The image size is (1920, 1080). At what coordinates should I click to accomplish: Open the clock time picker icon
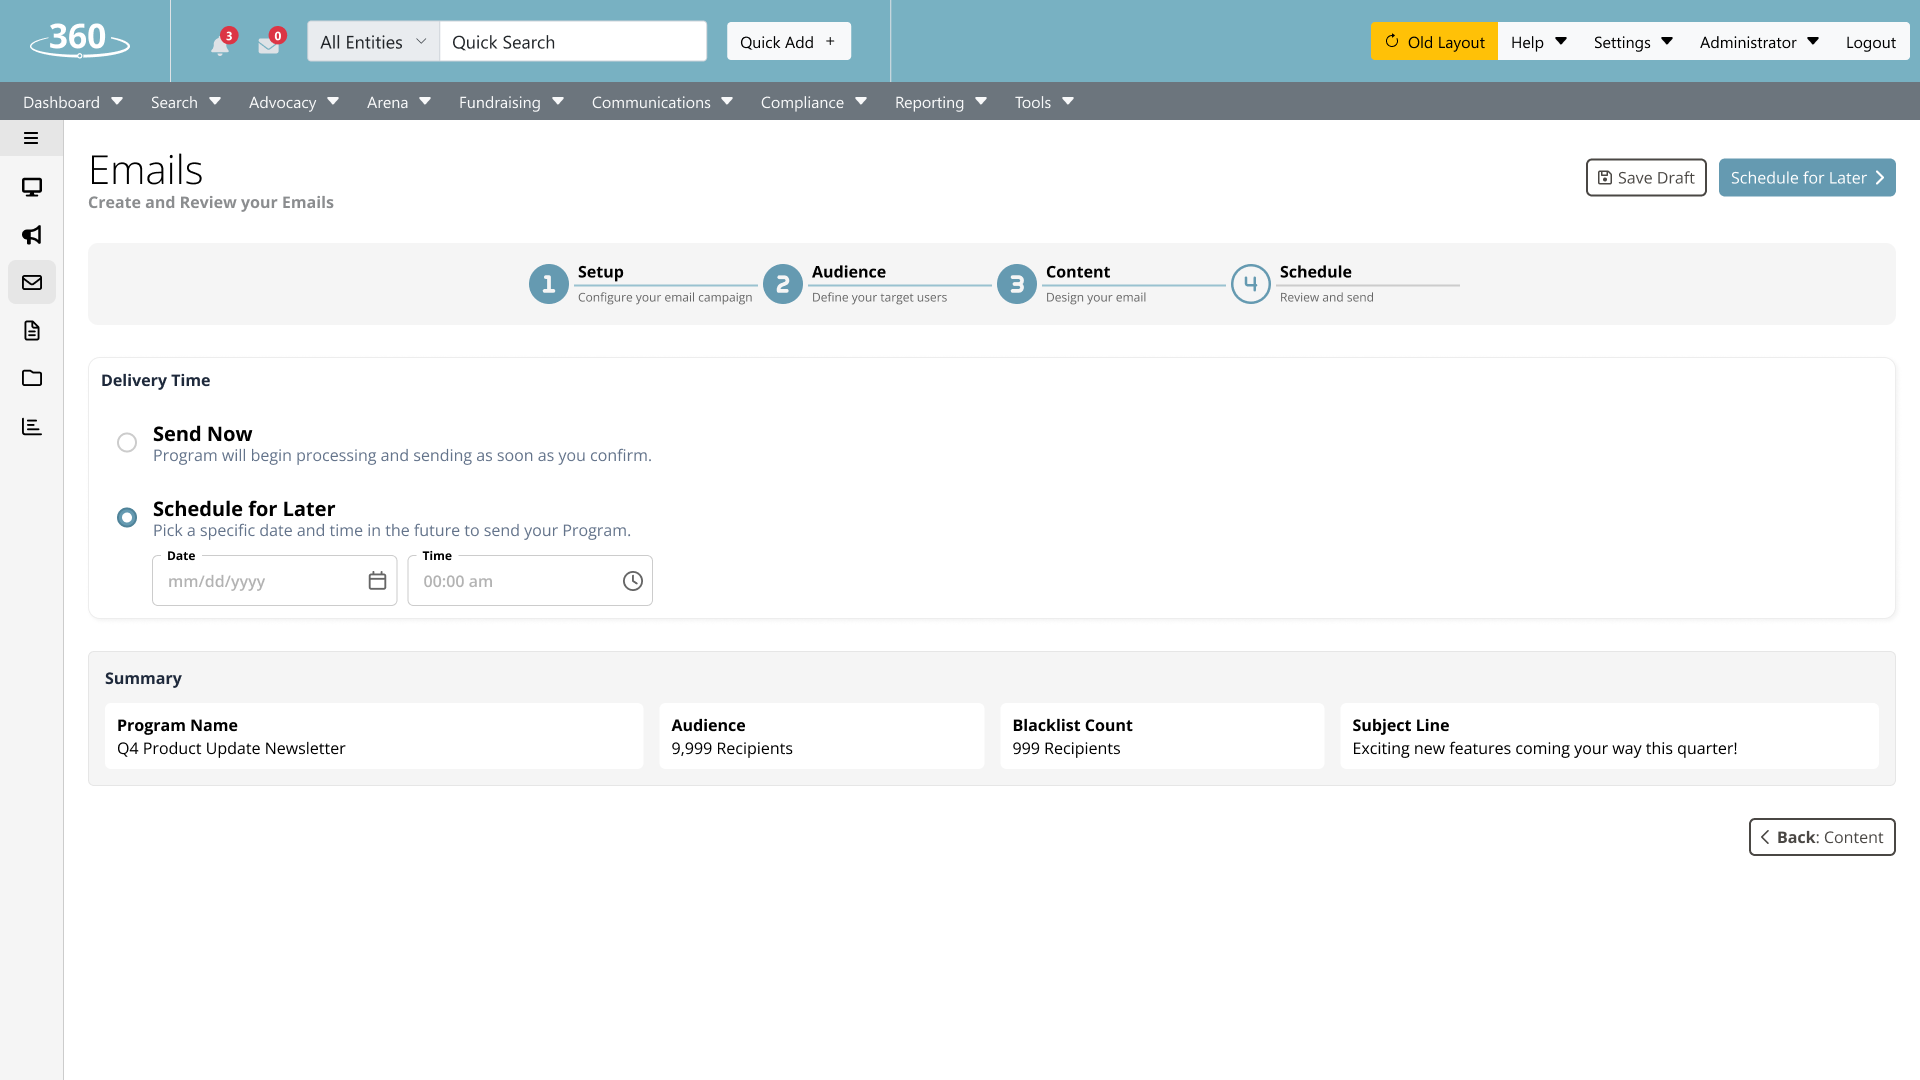coord(633,581)
